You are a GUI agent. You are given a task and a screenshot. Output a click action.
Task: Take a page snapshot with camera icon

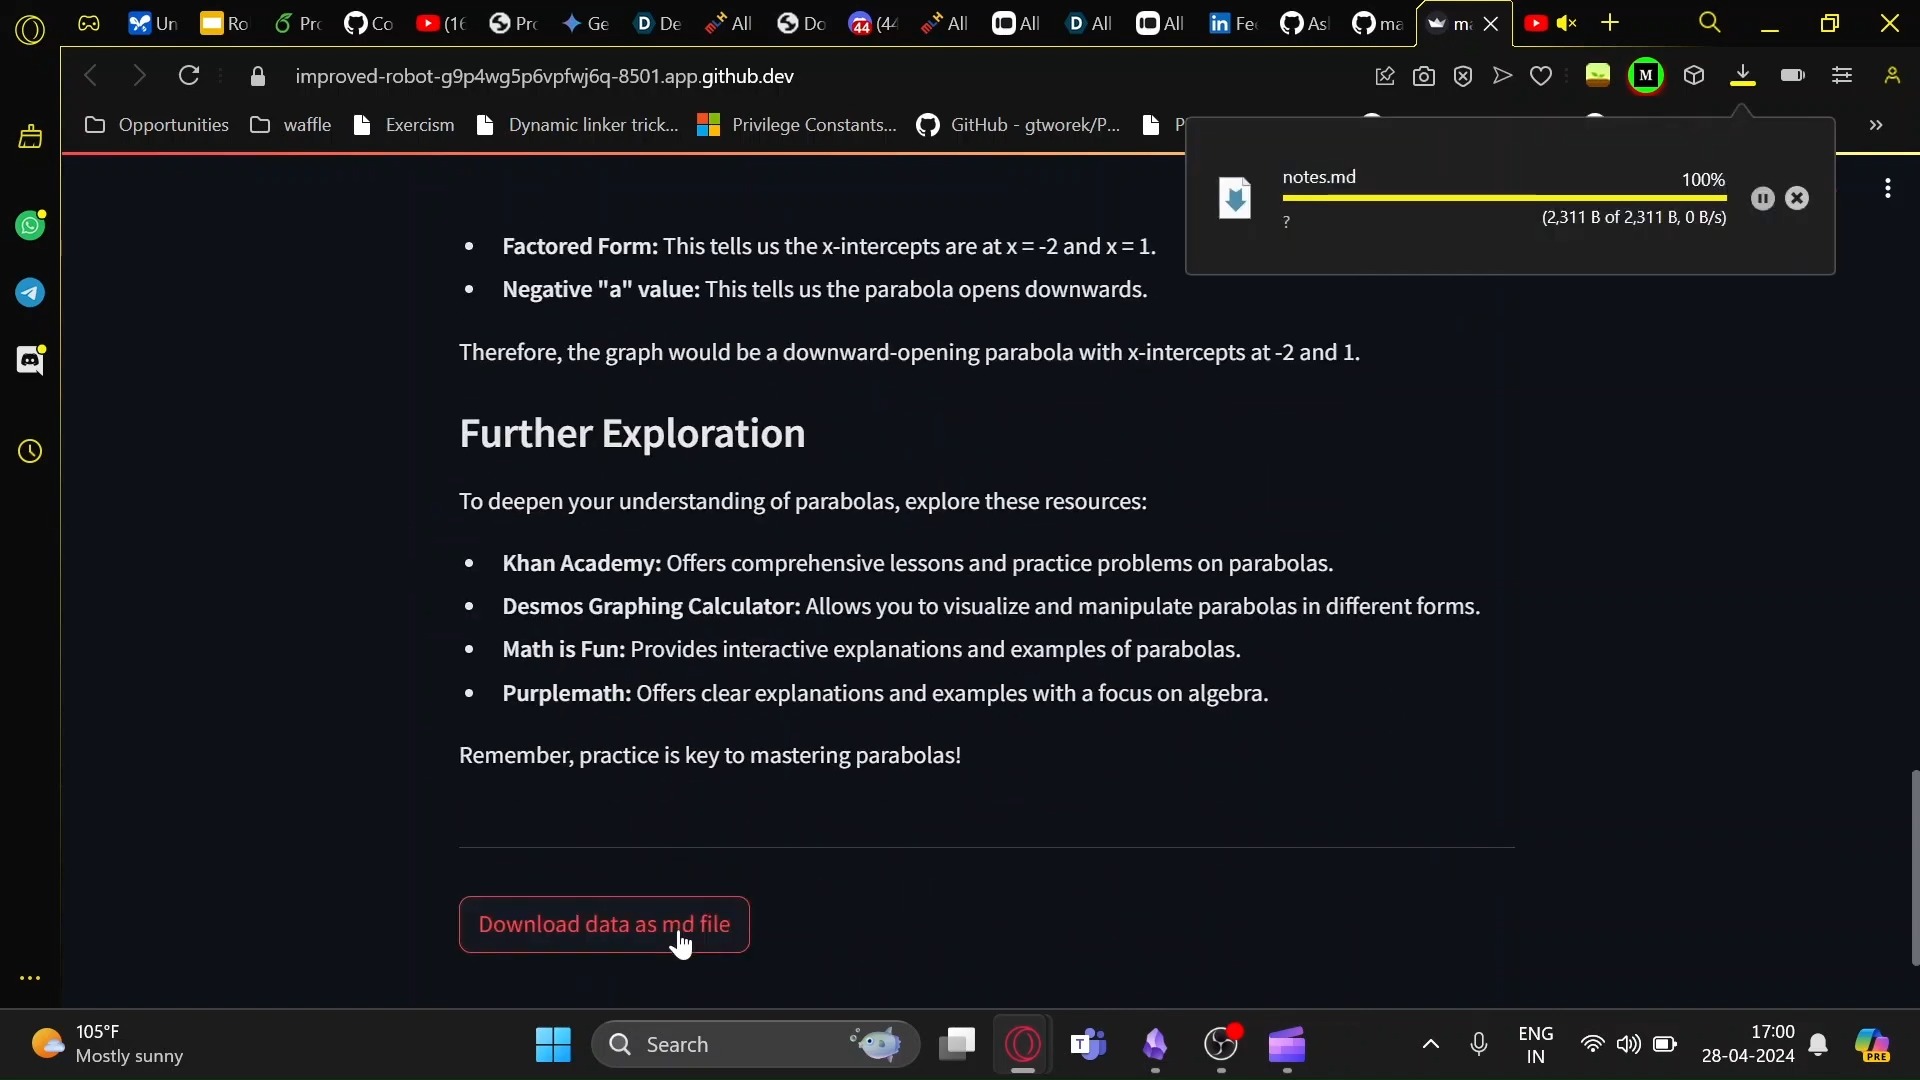tap(1424, 76)
